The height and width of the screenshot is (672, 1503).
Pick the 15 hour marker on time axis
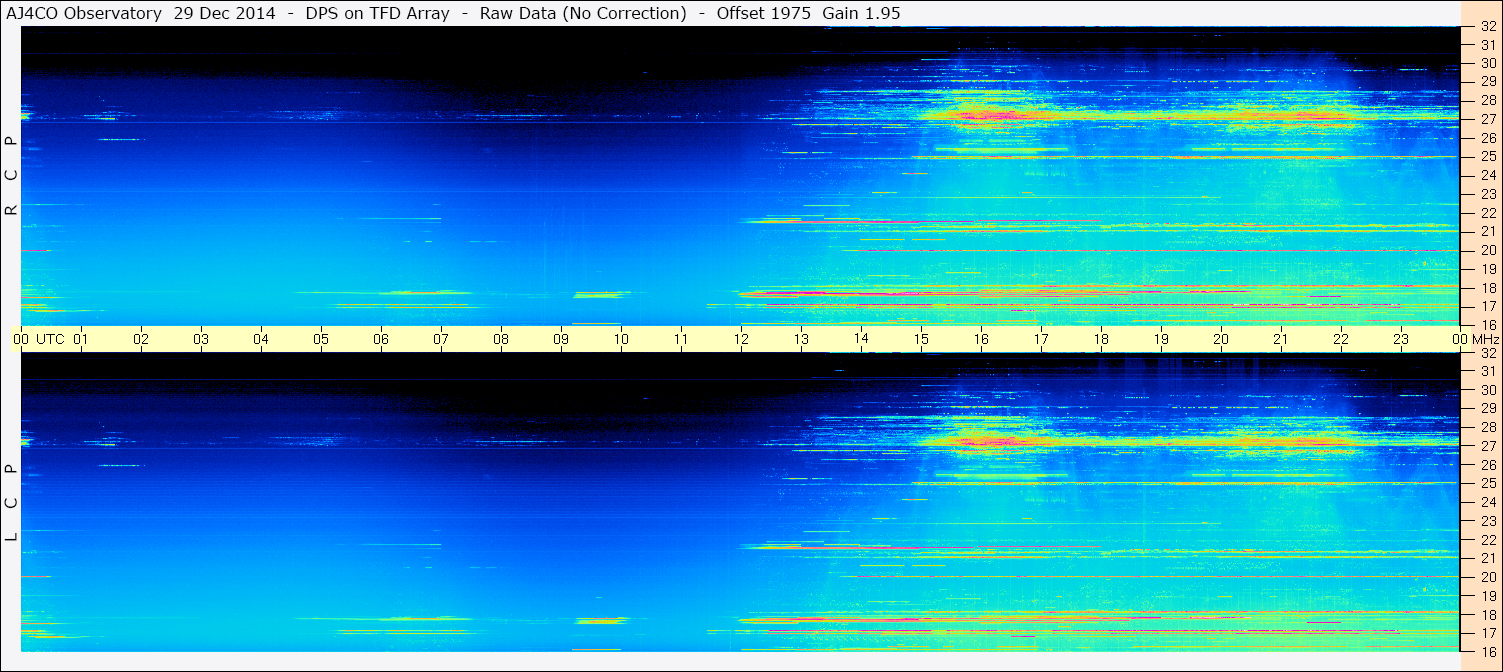pyautogui.click(x=921, y=339)
